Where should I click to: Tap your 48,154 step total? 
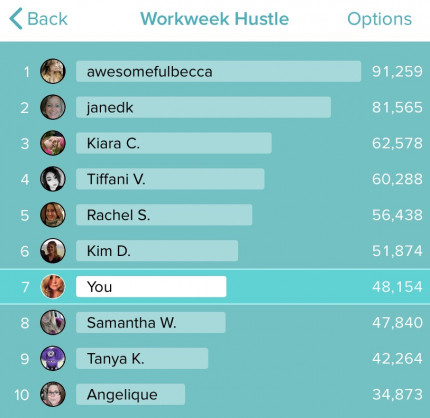pos(397,287)
